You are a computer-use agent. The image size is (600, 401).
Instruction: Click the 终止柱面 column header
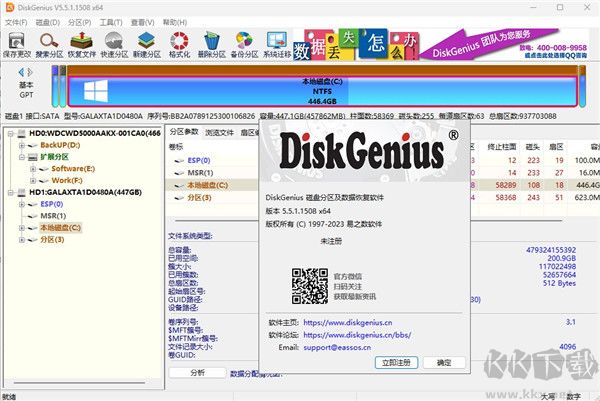501,147
